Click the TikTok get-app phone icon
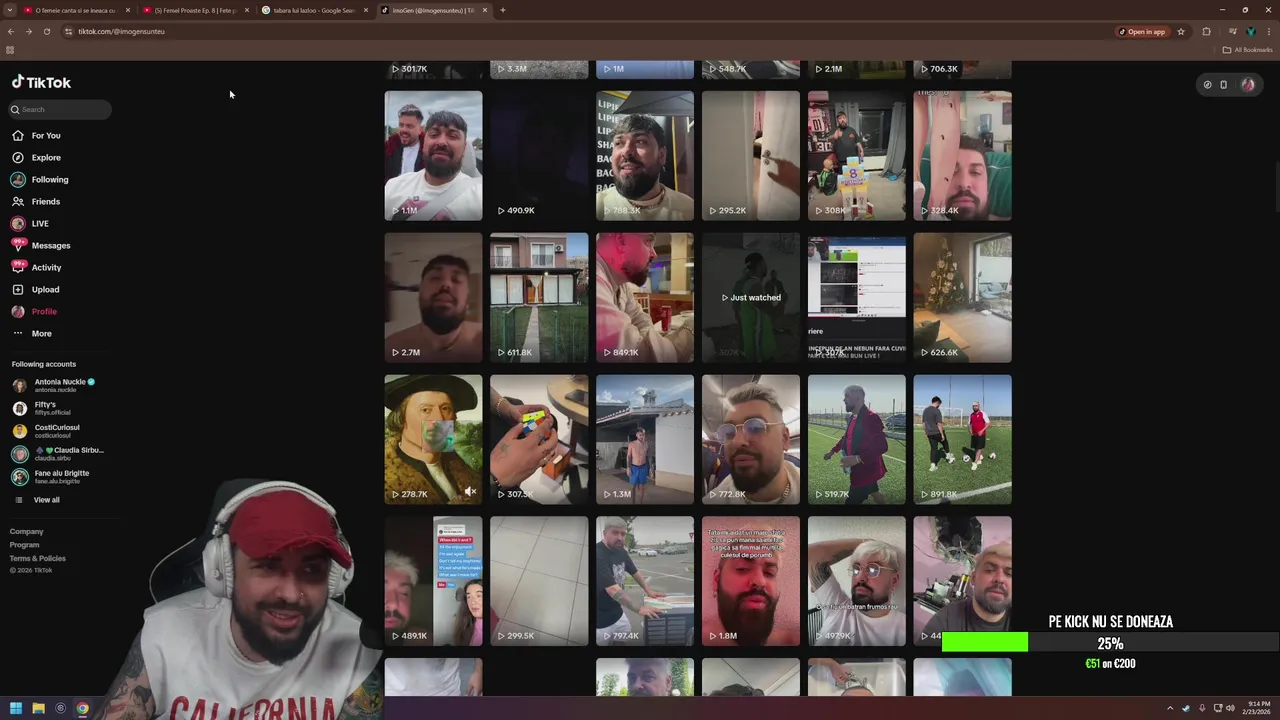 [x=1223, y=85]
